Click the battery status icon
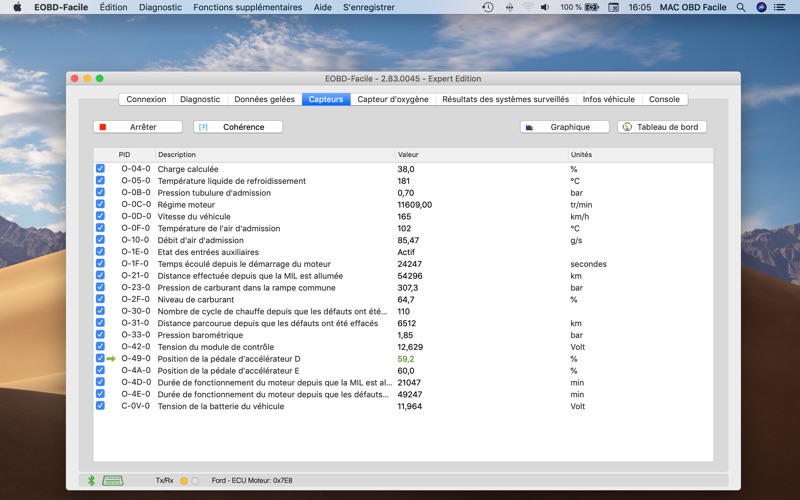 pos(592,7)
